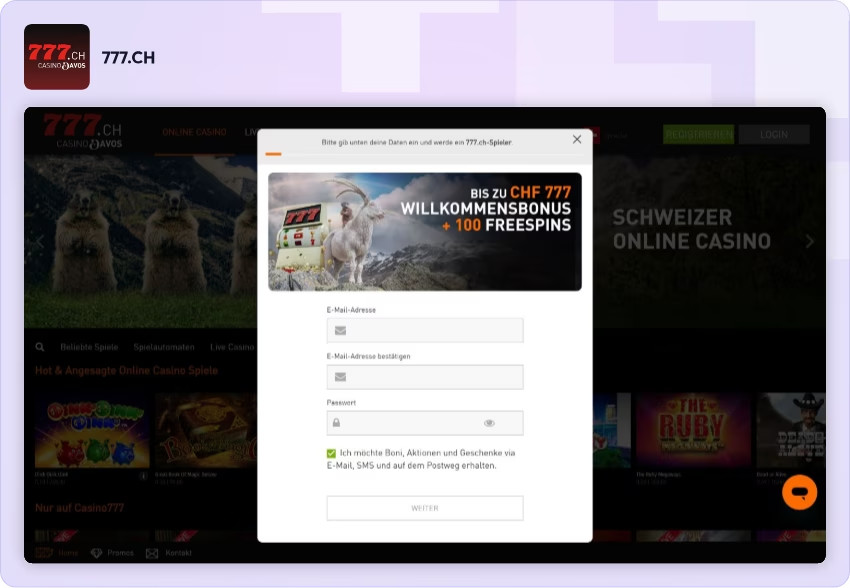Screen dimensions: 850x588
Task: Open the Oink Oink Oink game thumbnail
Action: point(92,431)
